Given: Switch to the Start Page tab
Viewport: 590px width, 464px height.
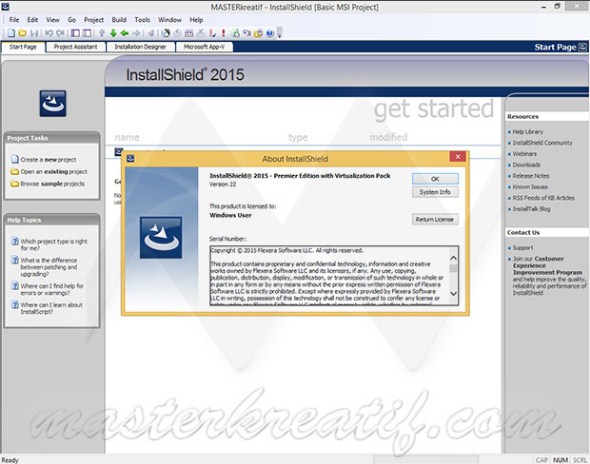Looking at the screenshot, I should [x=23, y=47].
